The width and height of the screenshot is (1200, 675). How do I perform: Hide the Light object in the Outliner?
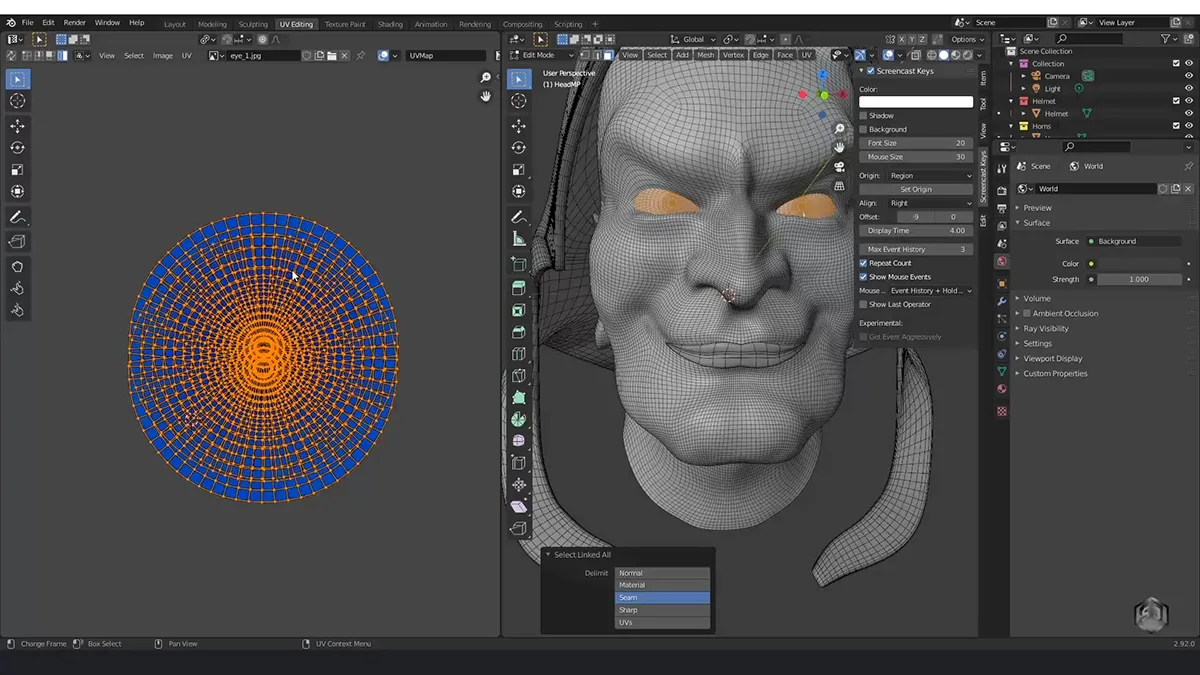tap(1189, 88)
